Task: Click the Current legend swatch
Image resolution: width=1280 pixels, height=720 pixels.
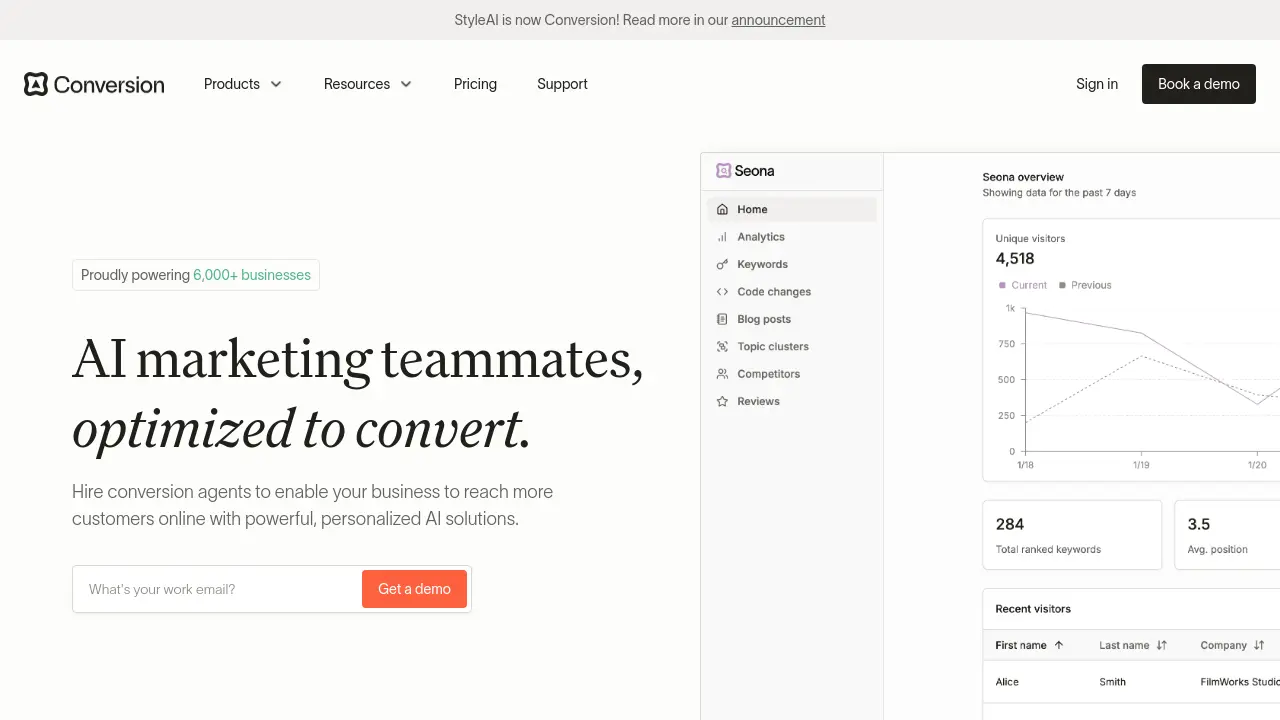Action: pos(1002,285)
